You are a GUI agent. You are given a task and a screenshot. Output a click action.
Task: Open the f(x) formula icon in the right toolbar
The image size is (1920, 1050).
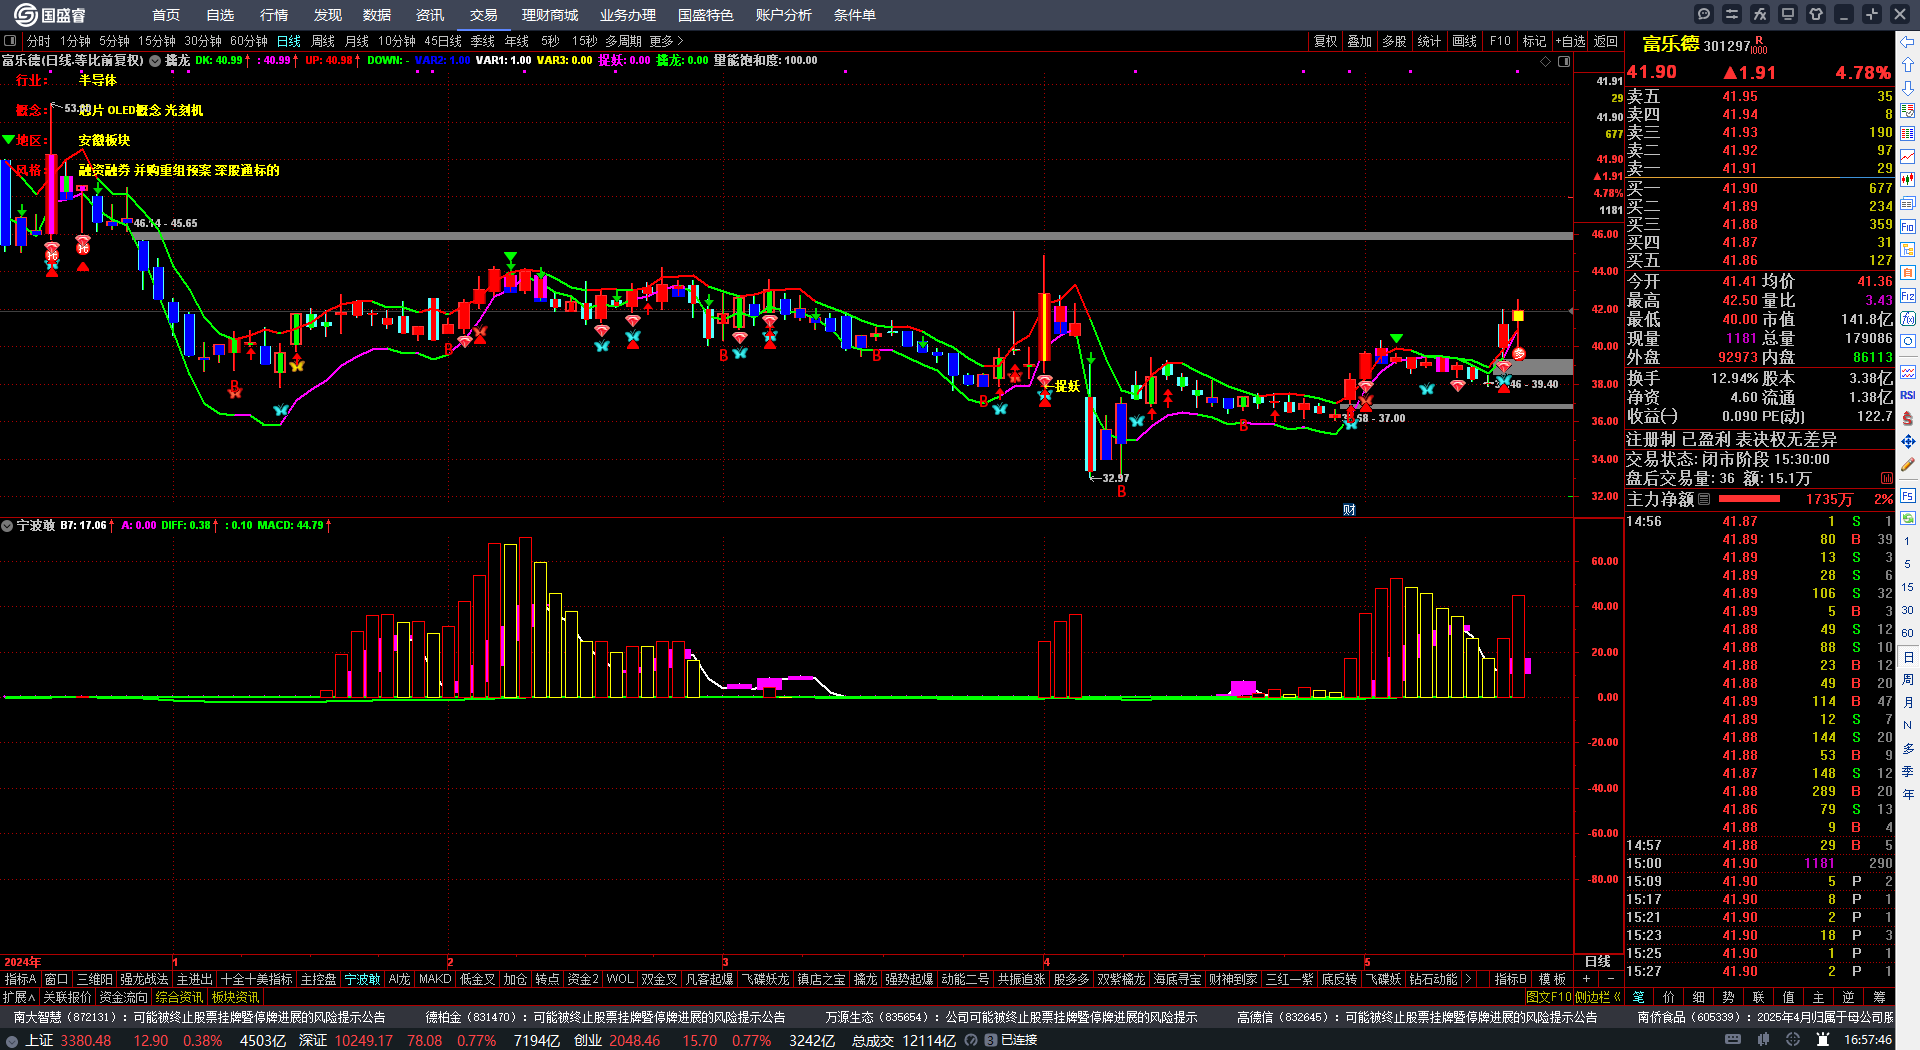coord(1908,319)
